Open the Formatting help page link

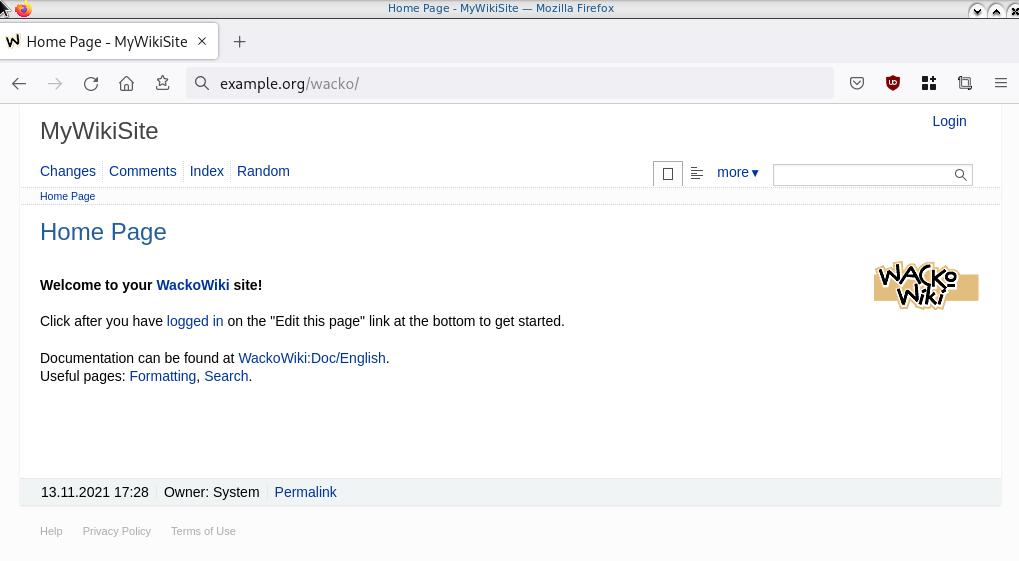click(x=162, y=376)
